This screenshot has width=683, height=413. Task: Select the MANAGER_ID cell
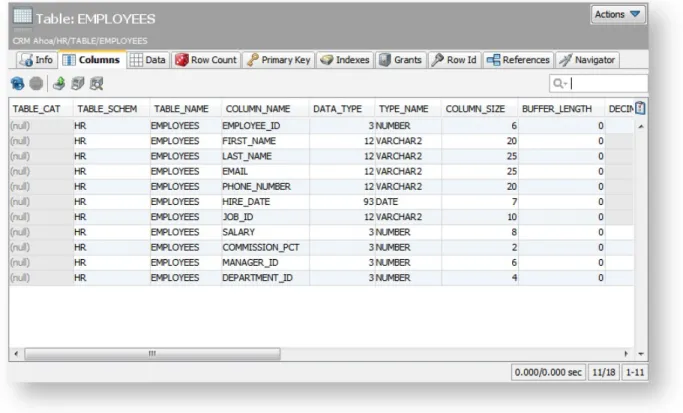(x=265, y=263)
